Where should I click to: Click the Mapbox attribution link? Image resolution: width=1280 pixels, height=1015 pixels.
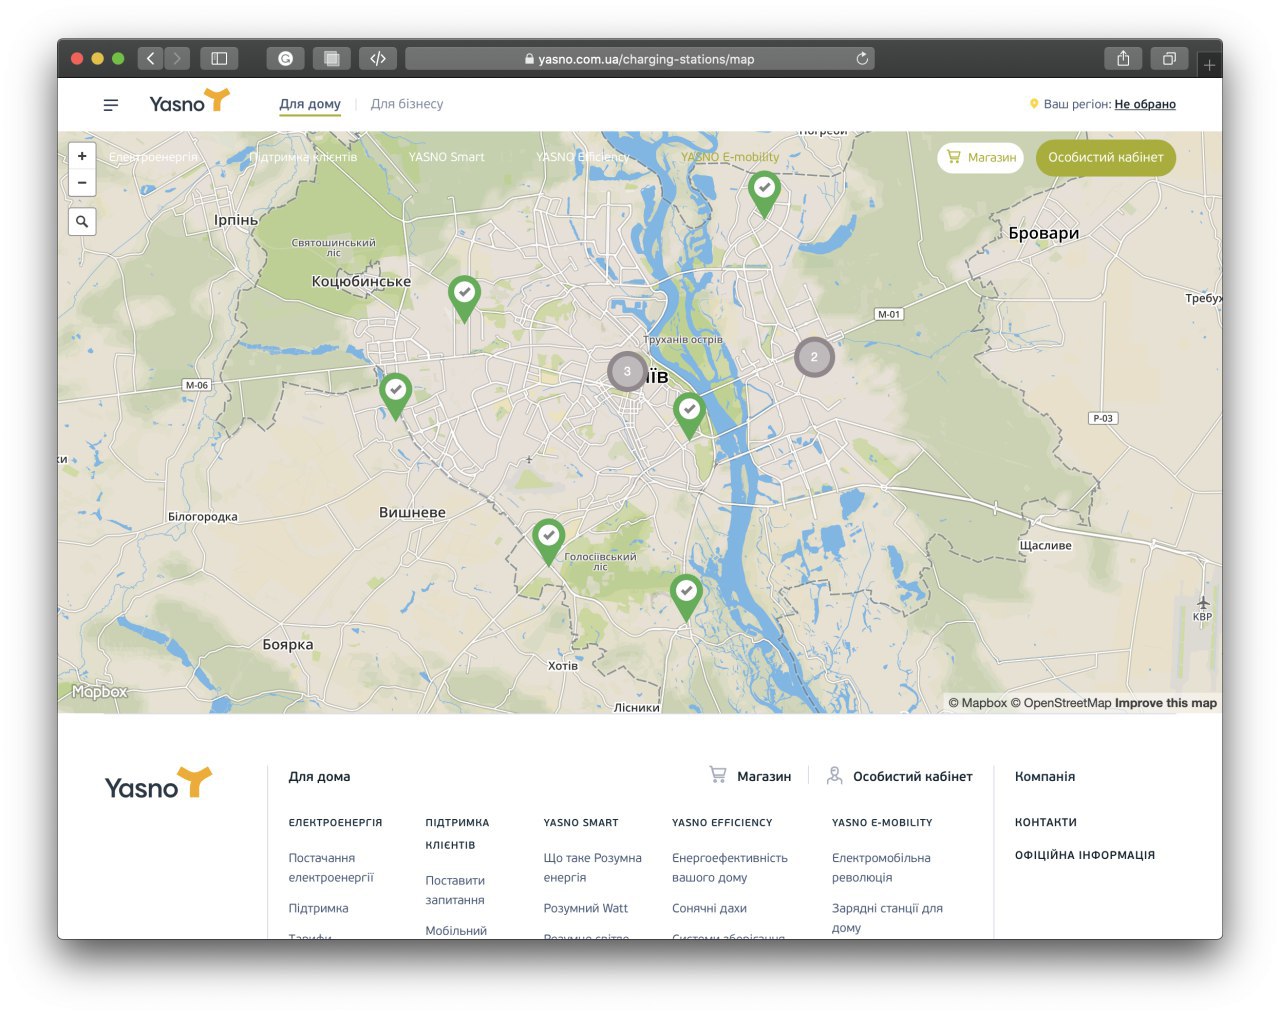pyautogui.click(x=978, y=703)
